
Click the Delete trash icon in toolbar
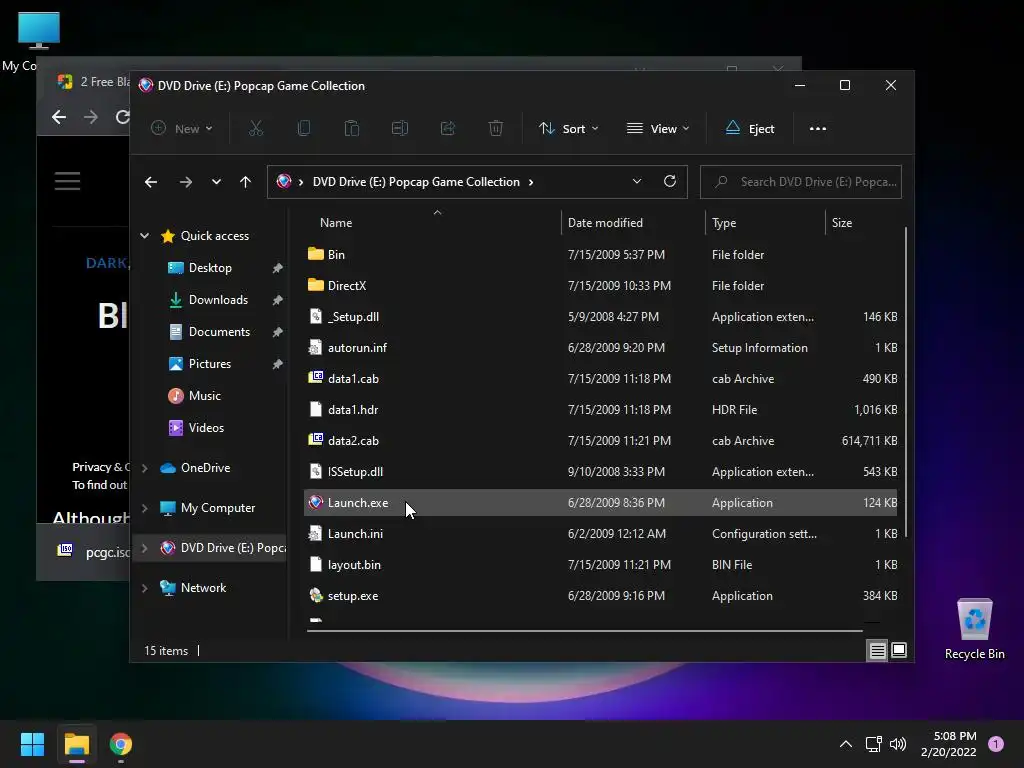pos(496,129)
